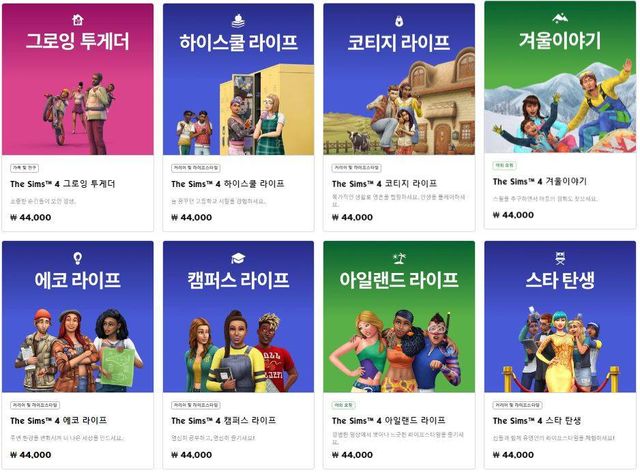Select the 에코 라이프 cover artwork

[x=78, y=317]
